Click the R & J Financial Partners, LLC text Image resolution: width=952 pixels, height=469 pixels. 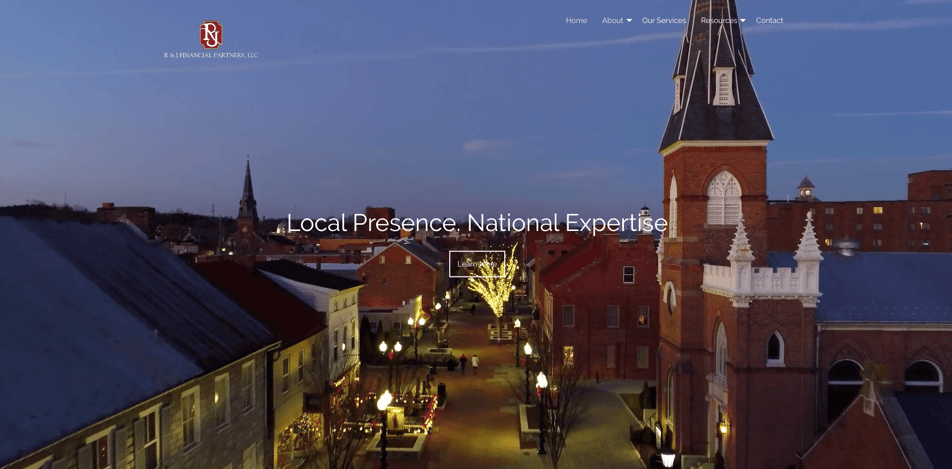point(211,55)
